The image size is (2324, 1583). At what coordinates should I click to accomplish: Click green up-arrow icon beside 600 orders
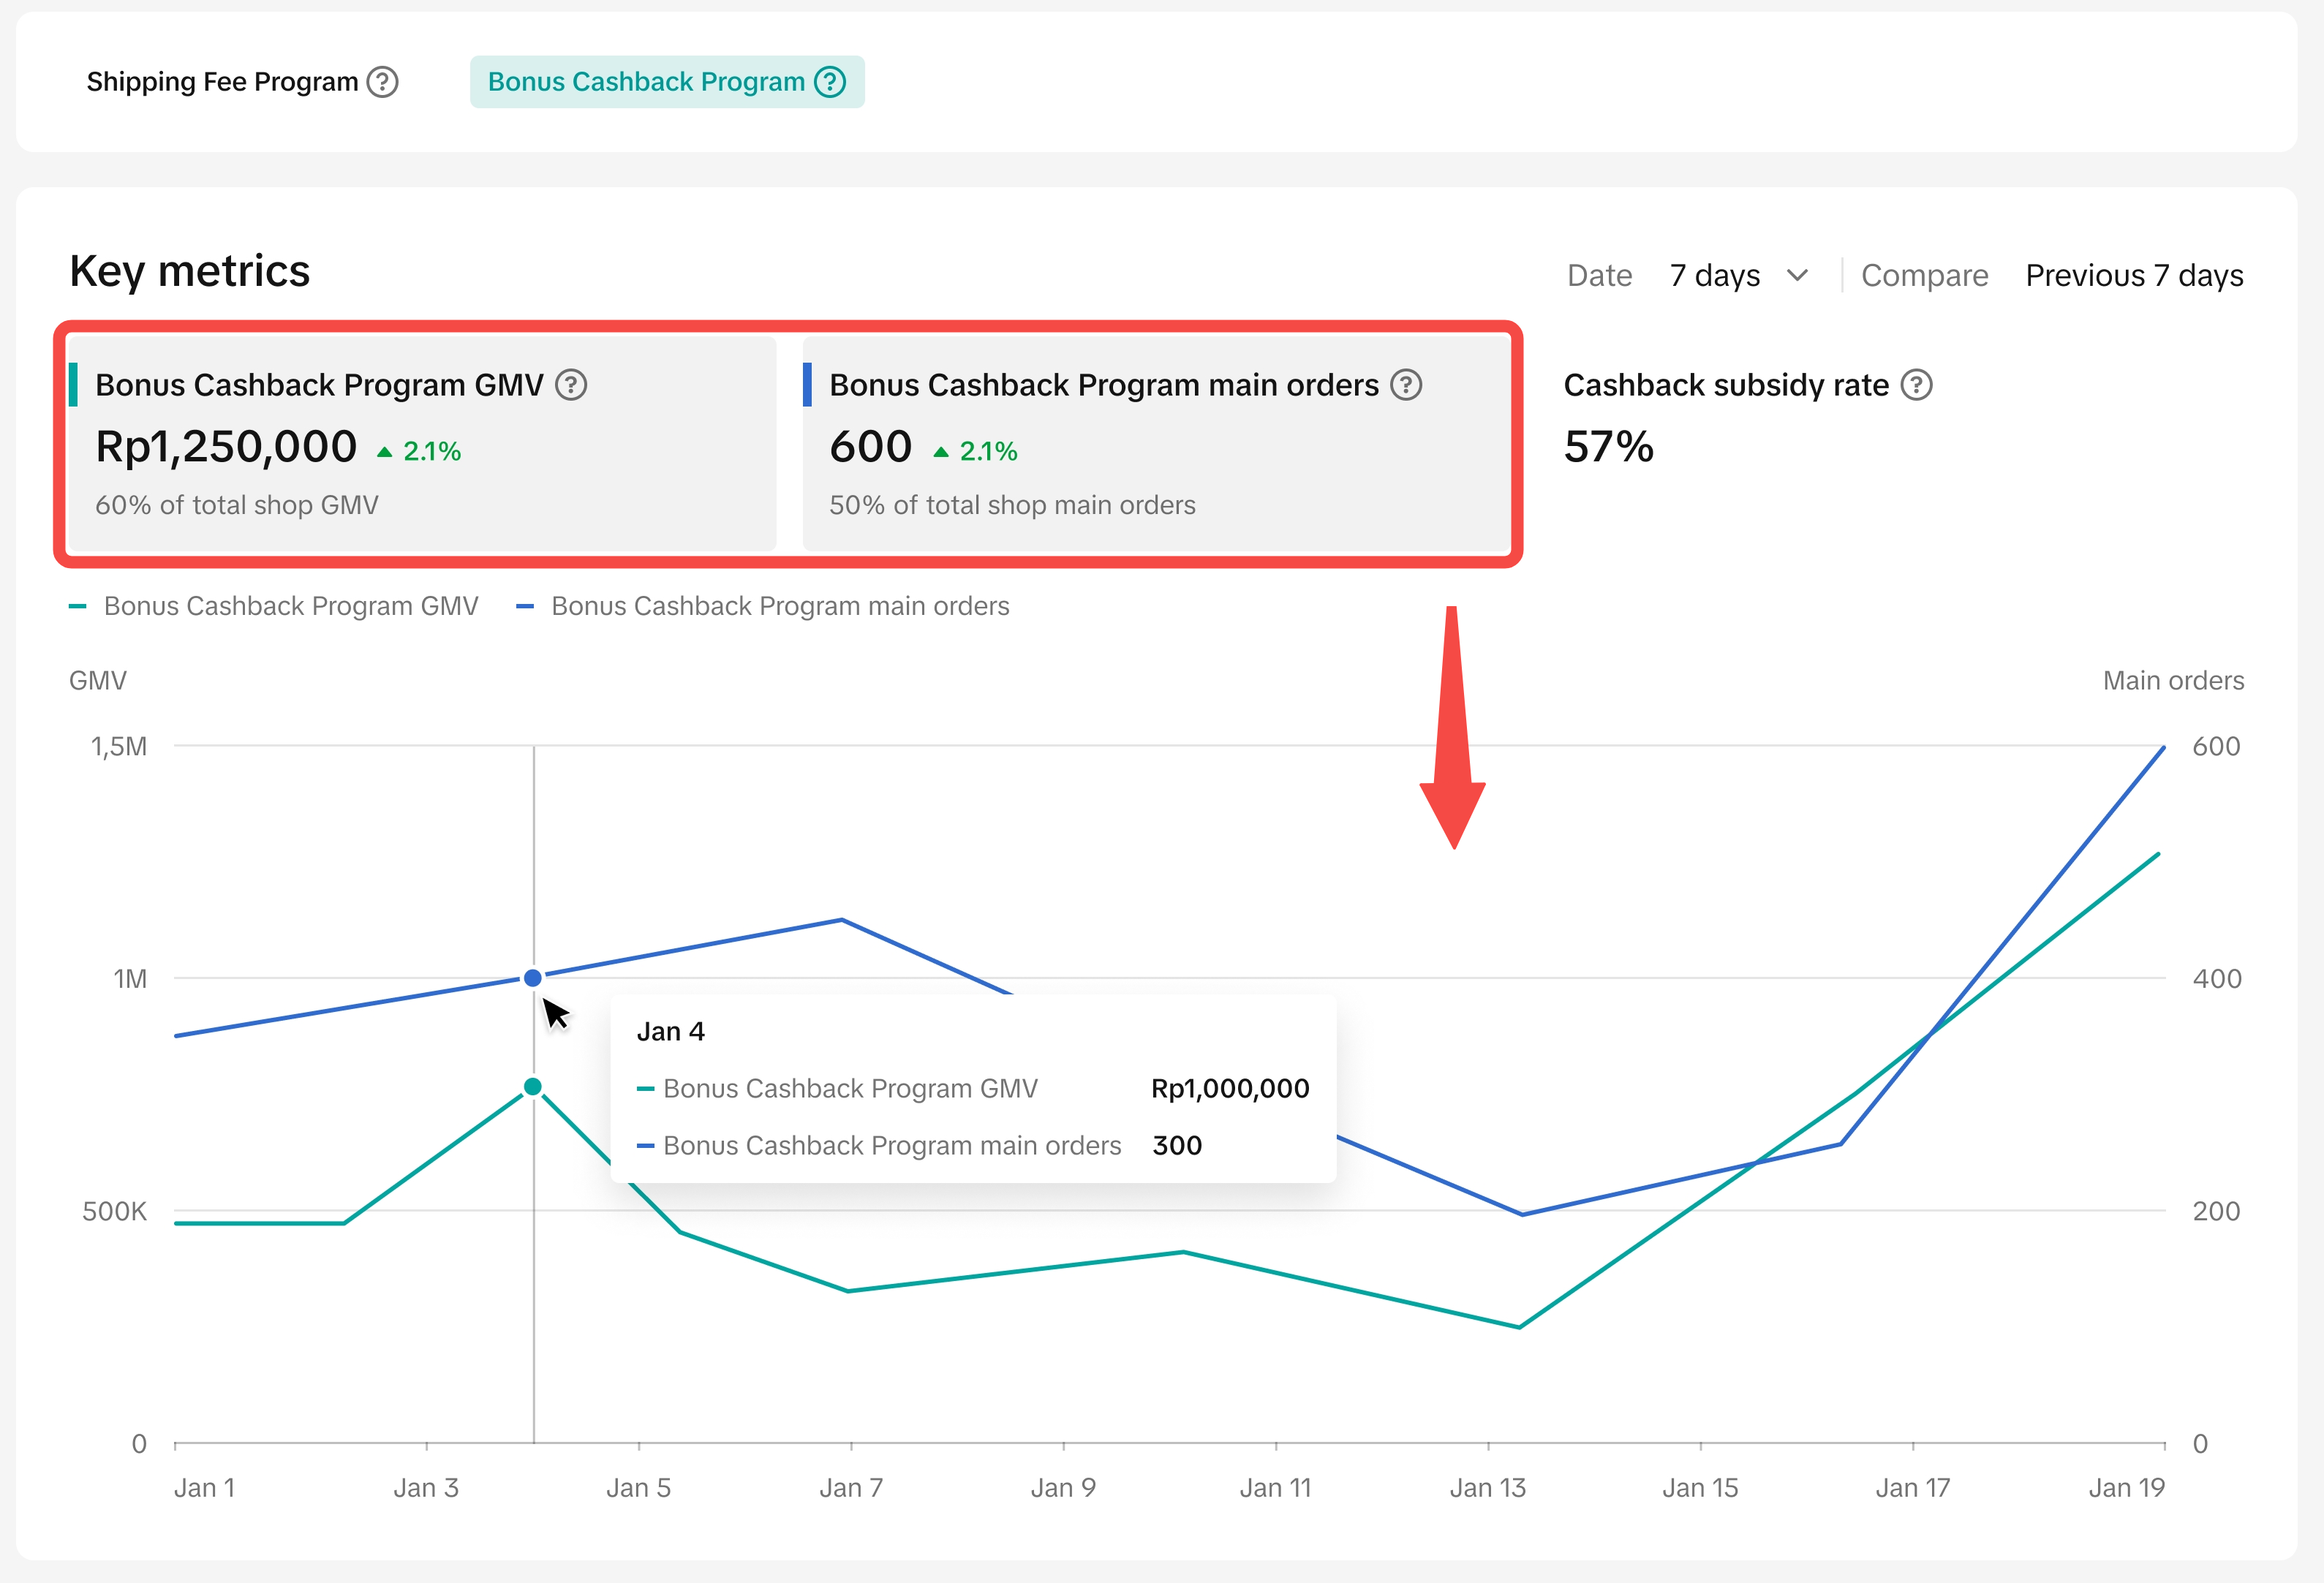click(x=941, y=452)
